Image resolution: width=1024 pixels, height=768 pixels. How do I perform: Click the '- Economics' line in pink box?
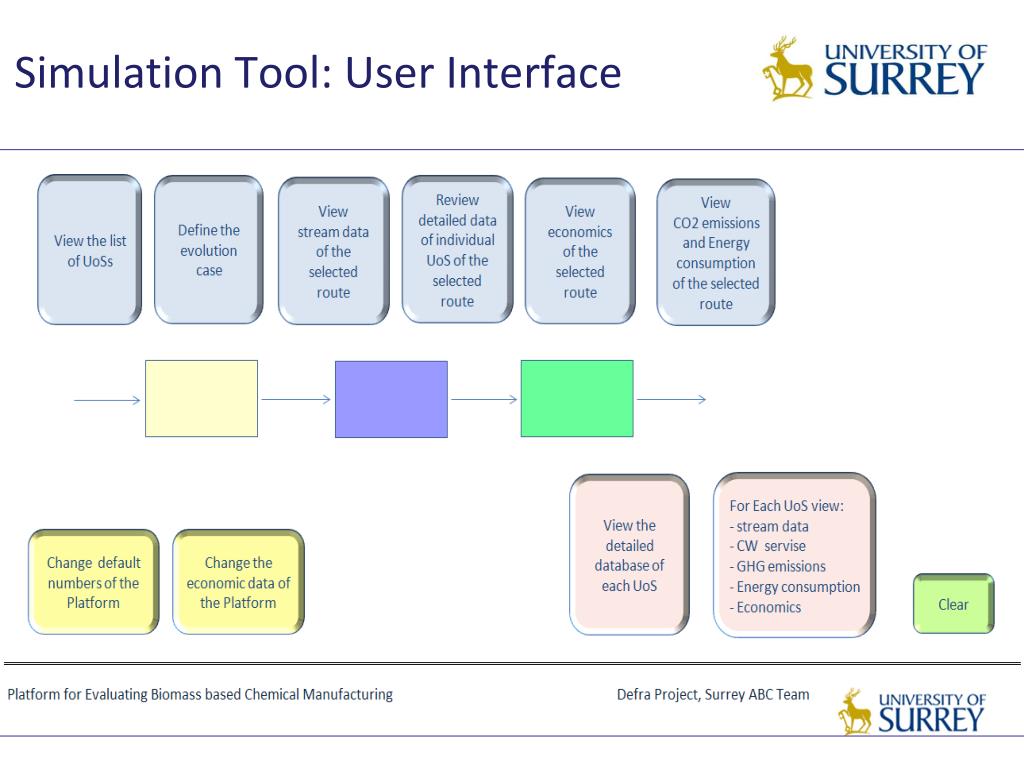tap(765, 607)
